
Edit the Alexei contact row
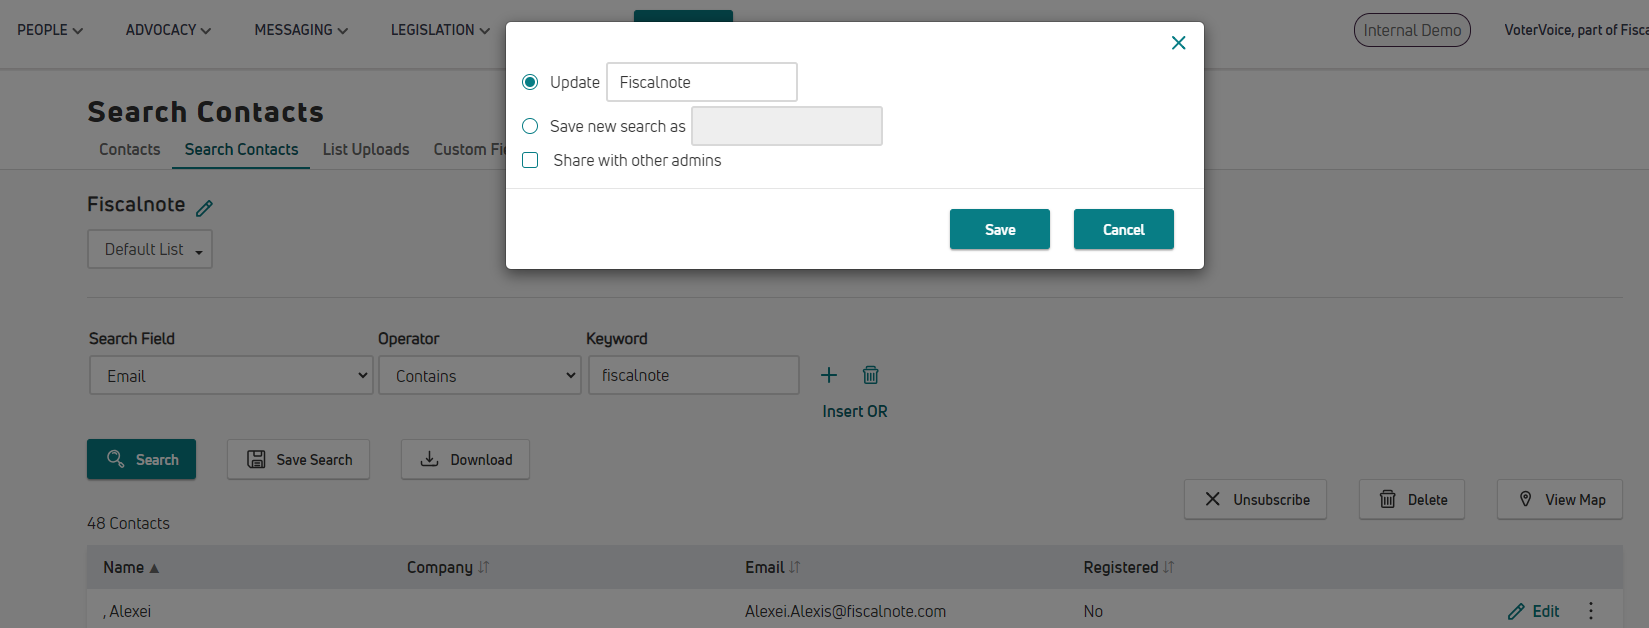click(1534, 611)
